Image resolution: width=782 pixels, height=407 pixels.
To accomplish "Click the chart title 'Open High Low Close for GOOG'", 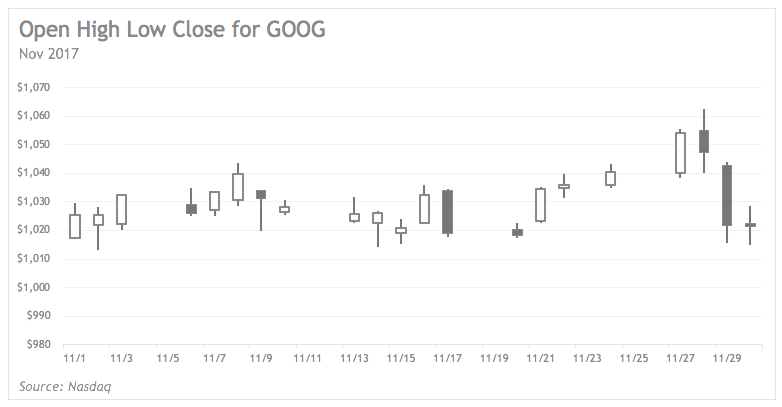I will pyautogui.click(x=172, y=28).
